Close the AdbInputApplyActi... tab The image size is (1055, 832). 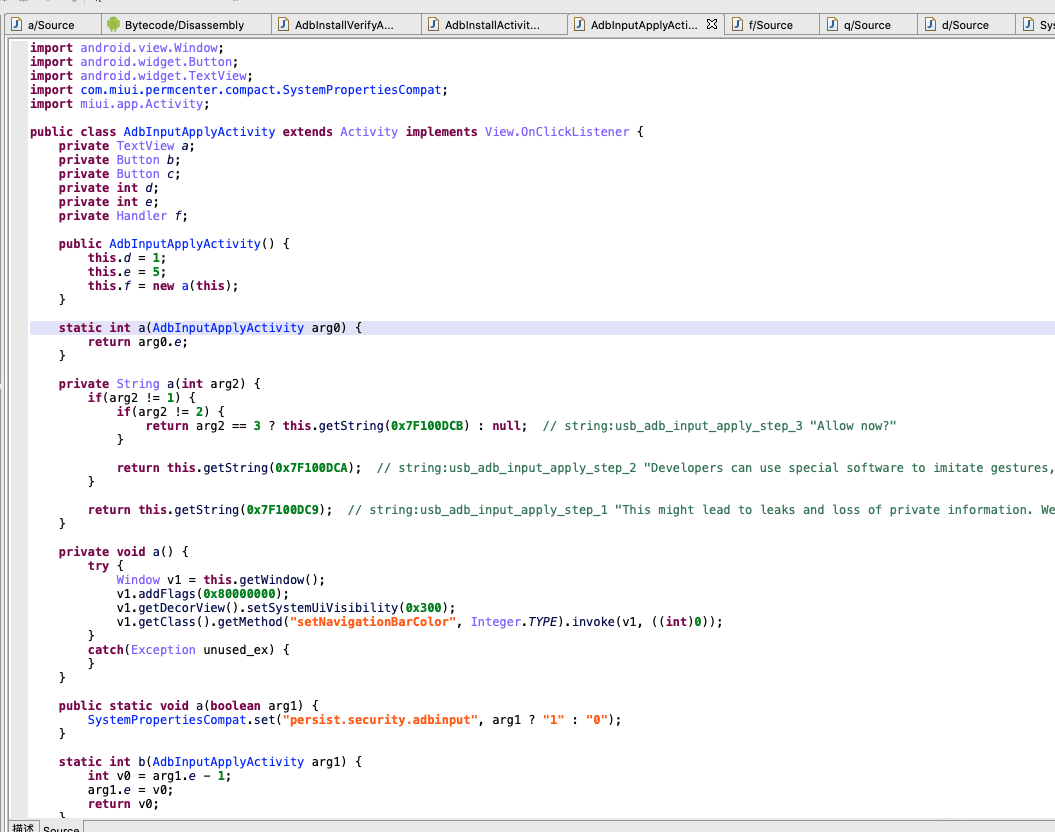click(x=712, y=24)
